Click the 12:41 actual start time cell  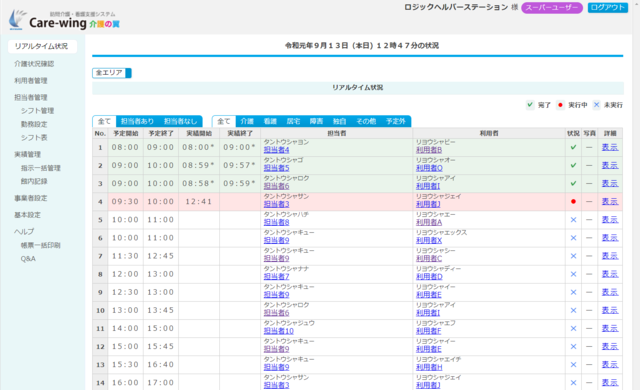click(x=199, y=202)
